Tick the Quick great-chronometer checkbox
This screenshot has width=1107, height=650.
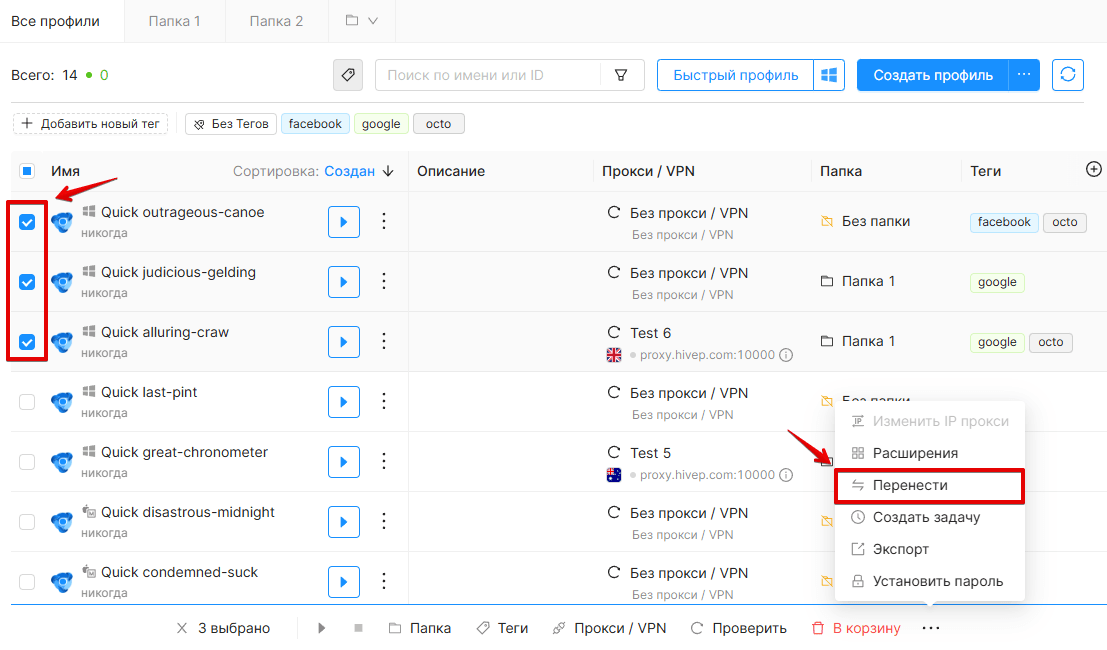tap(27, 462)
